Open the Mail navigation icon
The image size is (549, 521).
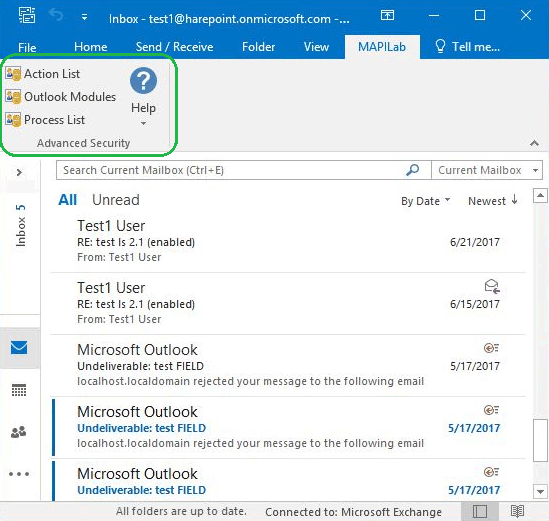[x=19, y=348]
